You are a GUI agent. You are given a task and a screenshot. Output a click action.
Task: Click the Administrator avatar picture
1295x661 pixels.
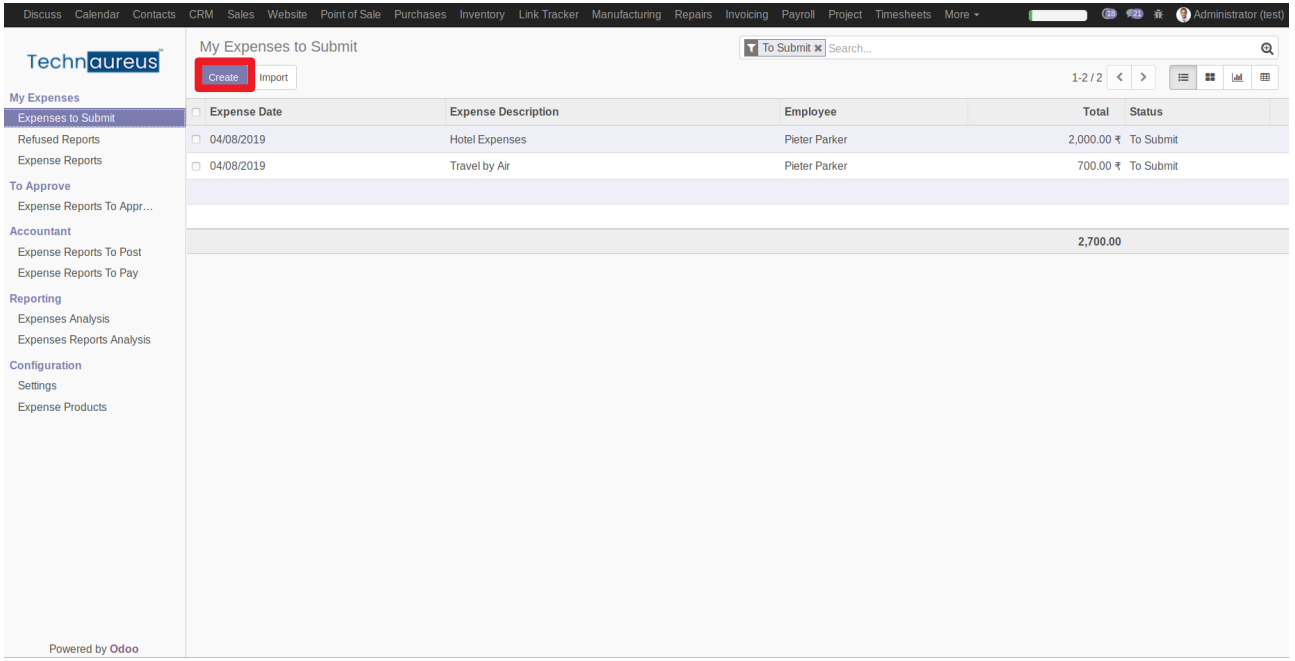pos(1184,14)
